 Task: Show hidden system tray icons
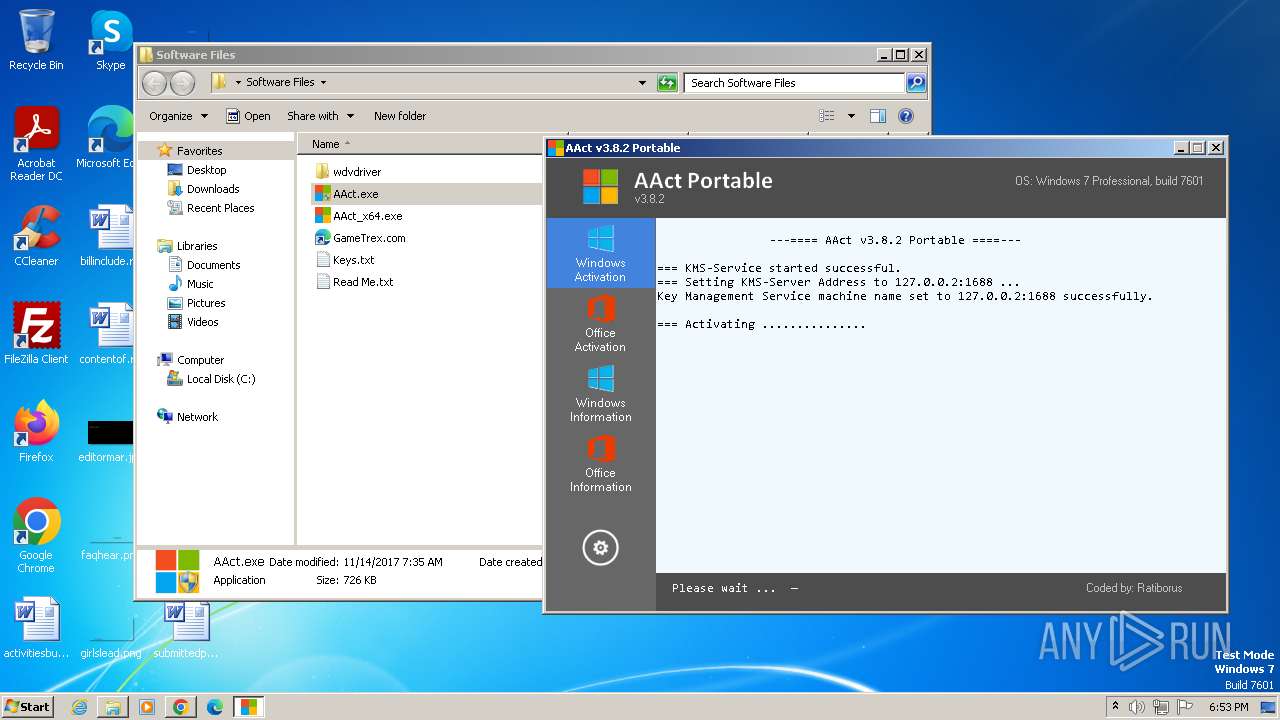click(x=1116, y=706)
